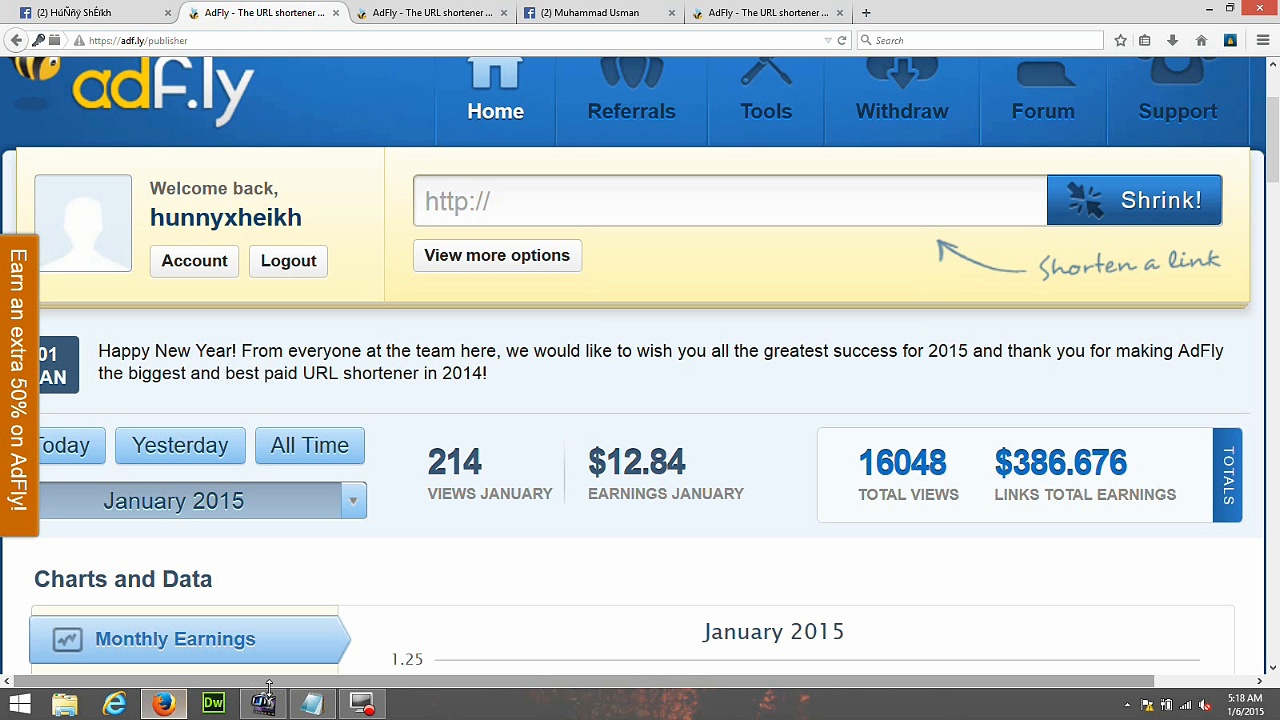The image size is (1280, 720).
Task: Click the http:// link input field
Action: (730, 200)
